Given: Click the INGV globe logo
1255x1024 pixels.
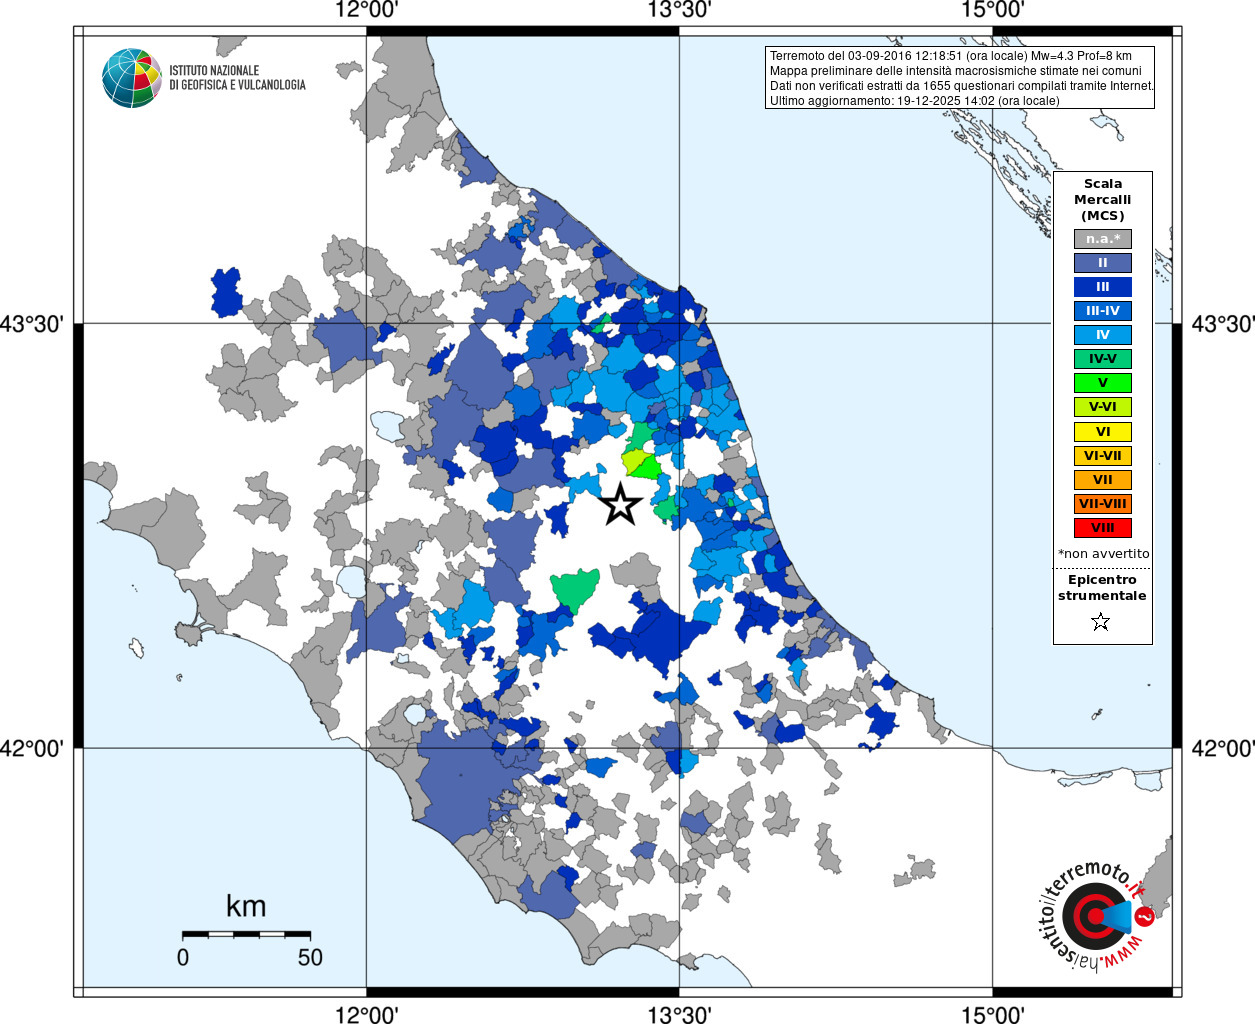Looking at the screenshot, I should pyautogui.click(x=132, y=78).
